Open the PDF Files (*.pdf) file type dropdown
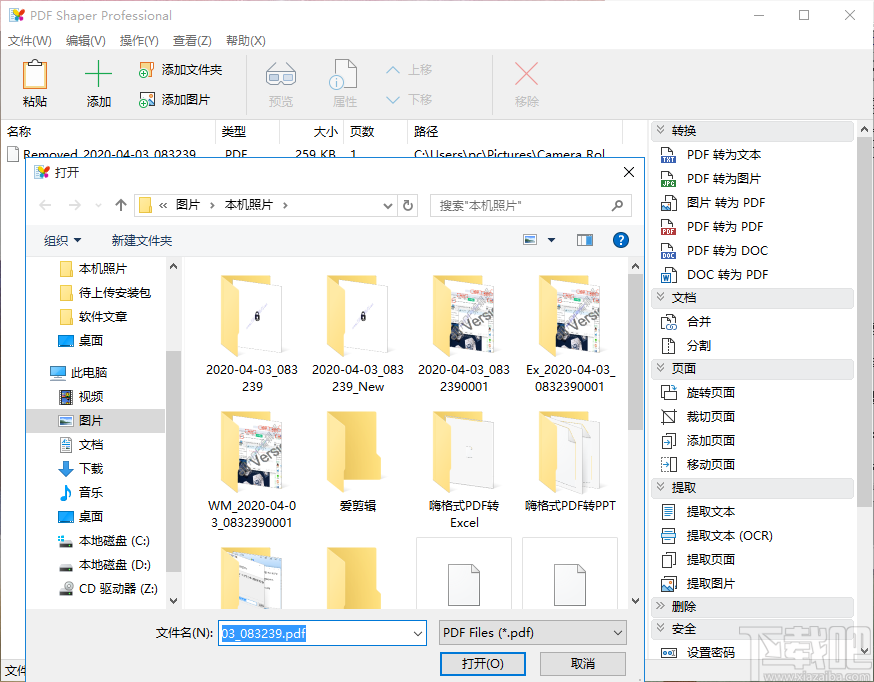This screenshot has height=682, width=874. (x=532, y=632)
